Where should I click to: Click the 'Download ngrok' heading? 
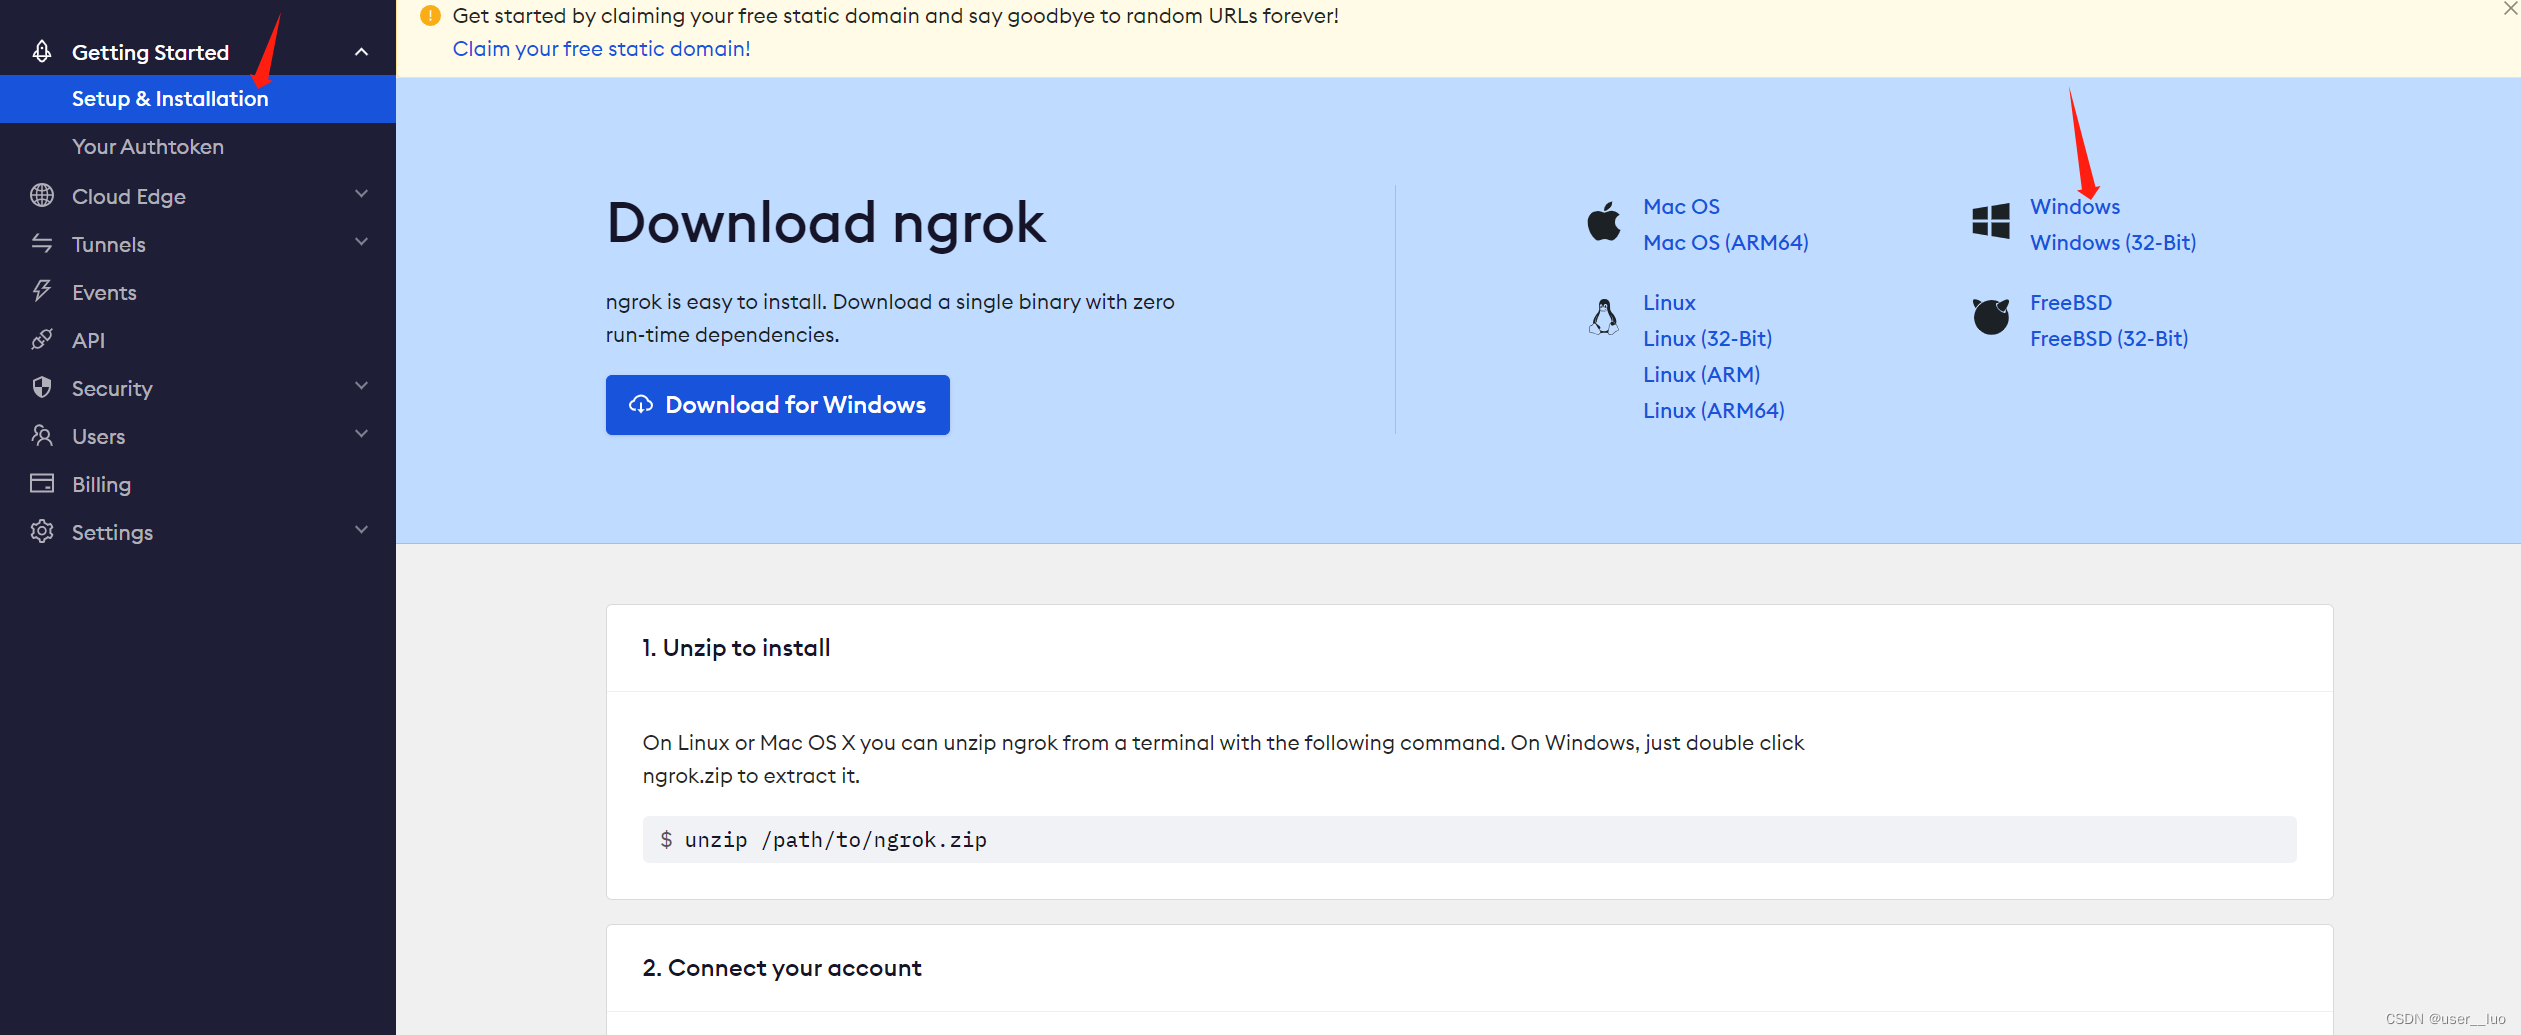(x=826, y=222)
